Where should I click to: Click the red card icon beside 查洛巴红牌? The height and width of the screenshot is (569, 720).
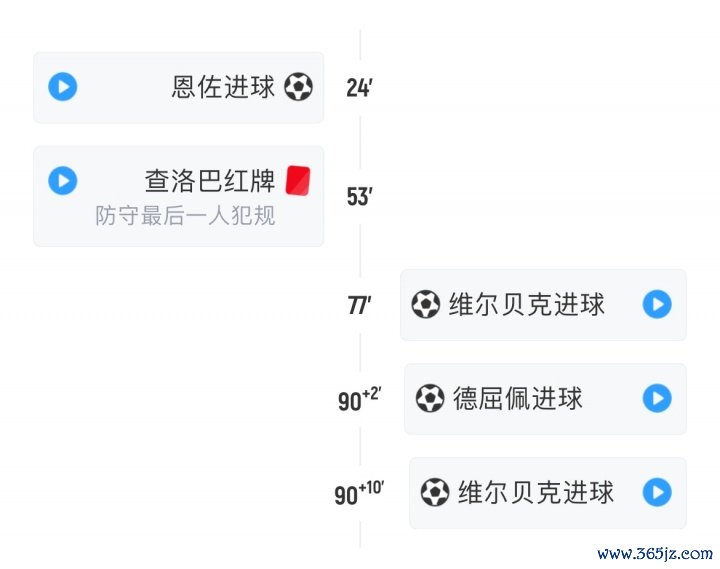[298, 180]
